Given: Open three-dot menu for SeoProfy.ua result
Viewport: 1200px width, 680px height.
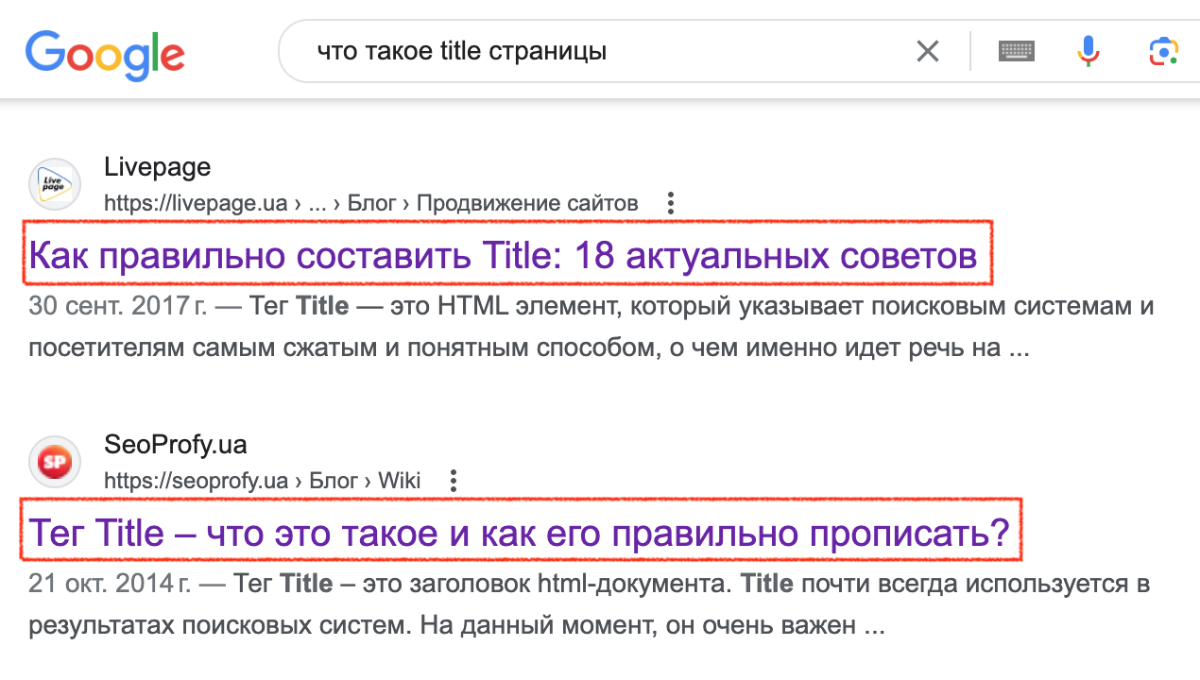Looking at the screenshot, I should coord(453,480).
